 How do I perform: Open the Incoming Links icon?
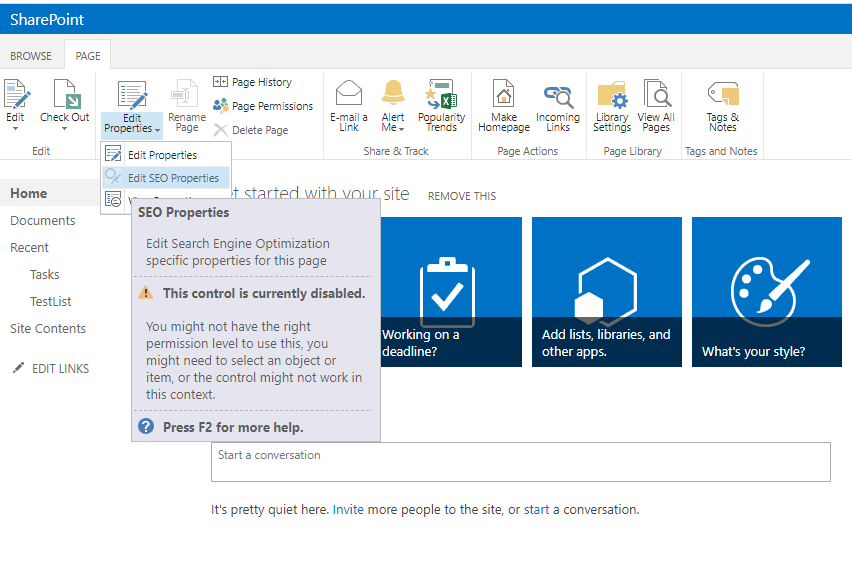tap(558, 97)
